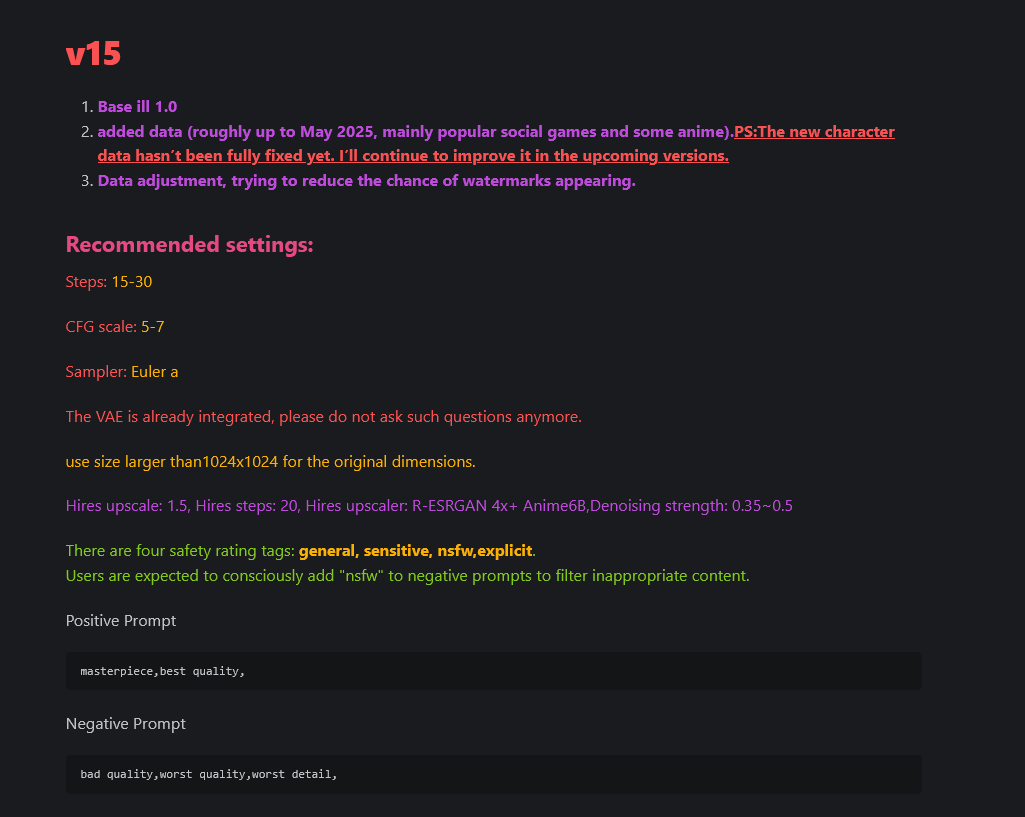The image size is (1025, 817).
Task: Click the Hires upscale settings line
Action: coord(429,506)
